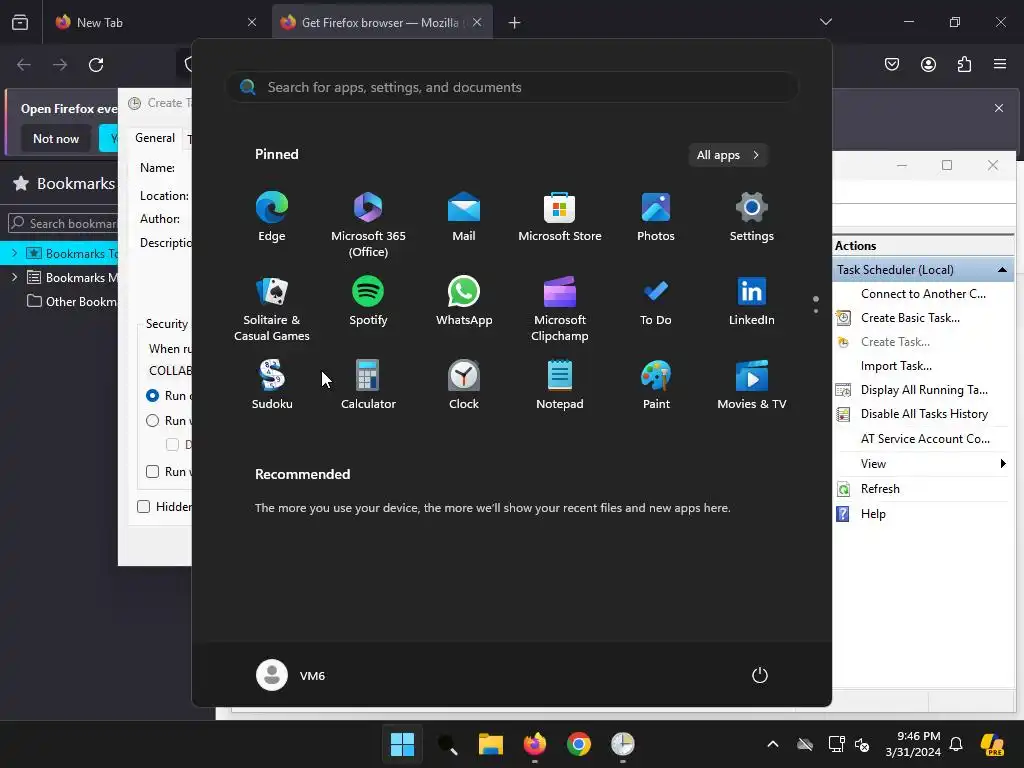Open the VM6 user account menu
The width and height of the screenshot is (1024, 768).
[x=291, y=675]
